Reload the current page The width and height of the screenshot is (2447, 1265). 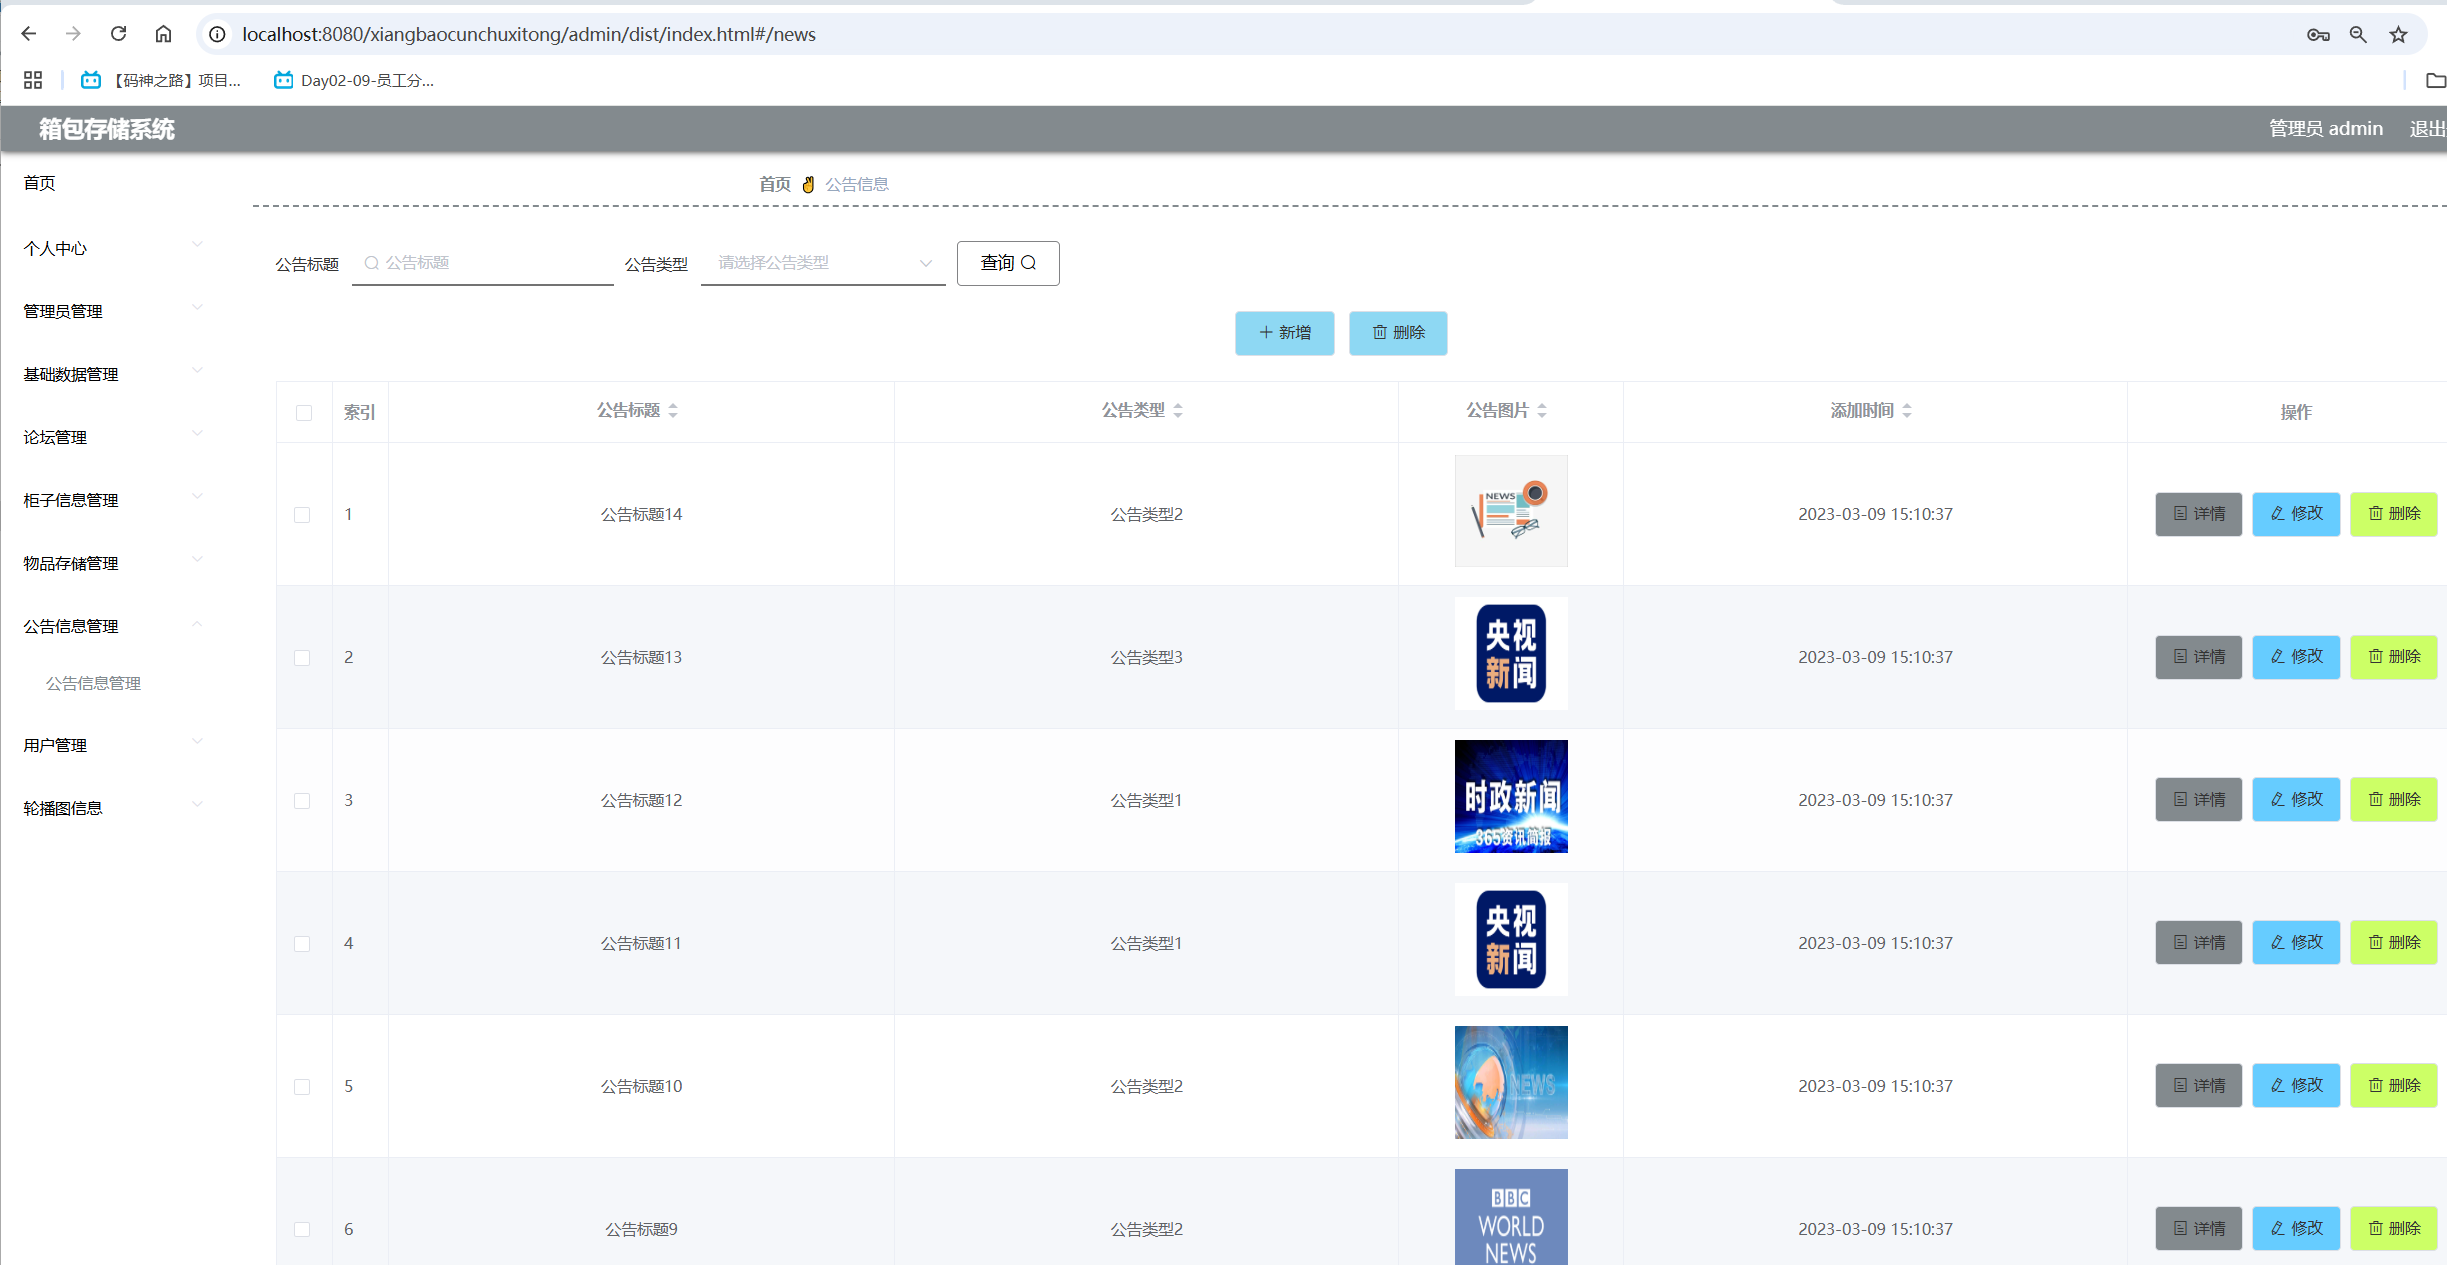click(x=118, y=34)
